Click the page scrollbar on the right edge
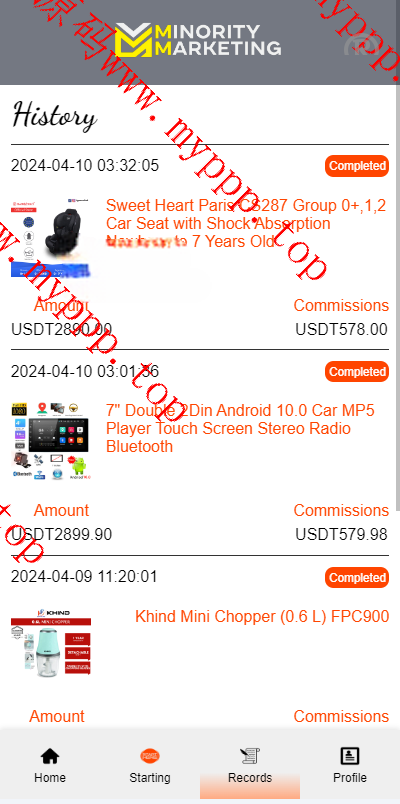The height and width of the screenshot is (804, 400). pyautogui.click(x=397, y=290)
